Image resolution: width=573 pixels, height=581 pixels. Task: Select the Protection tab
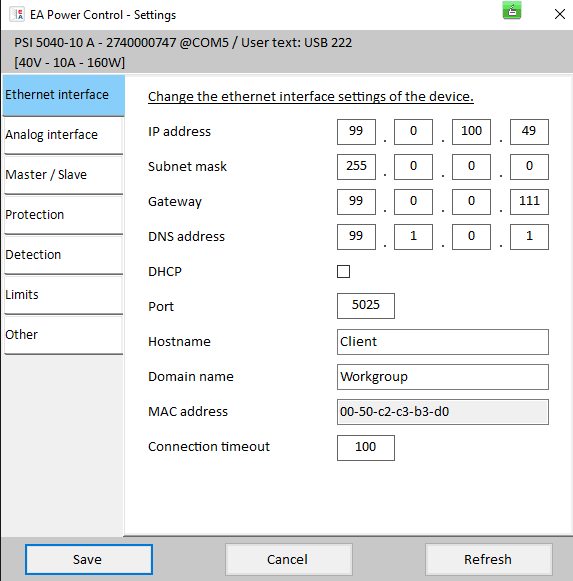[63, 215]
